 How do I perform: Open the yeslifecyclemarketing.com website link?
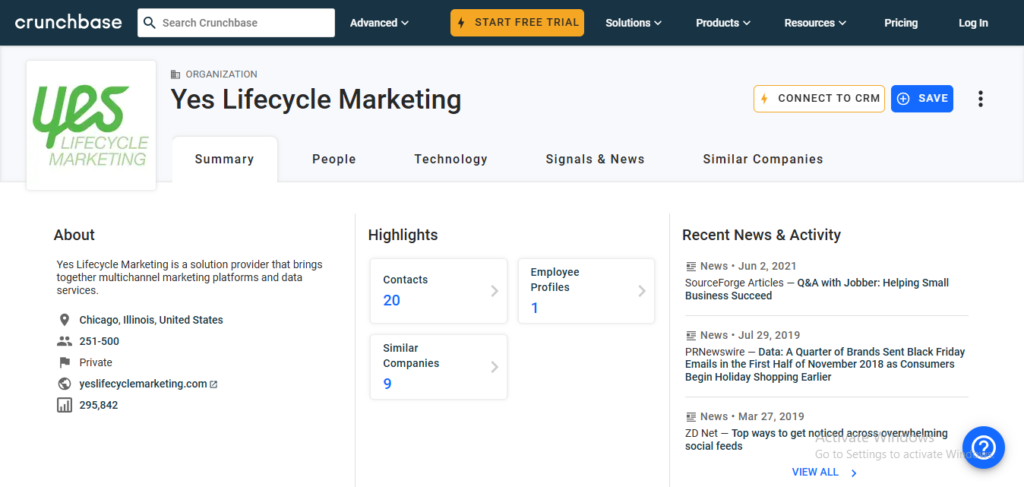coord(143,384)
